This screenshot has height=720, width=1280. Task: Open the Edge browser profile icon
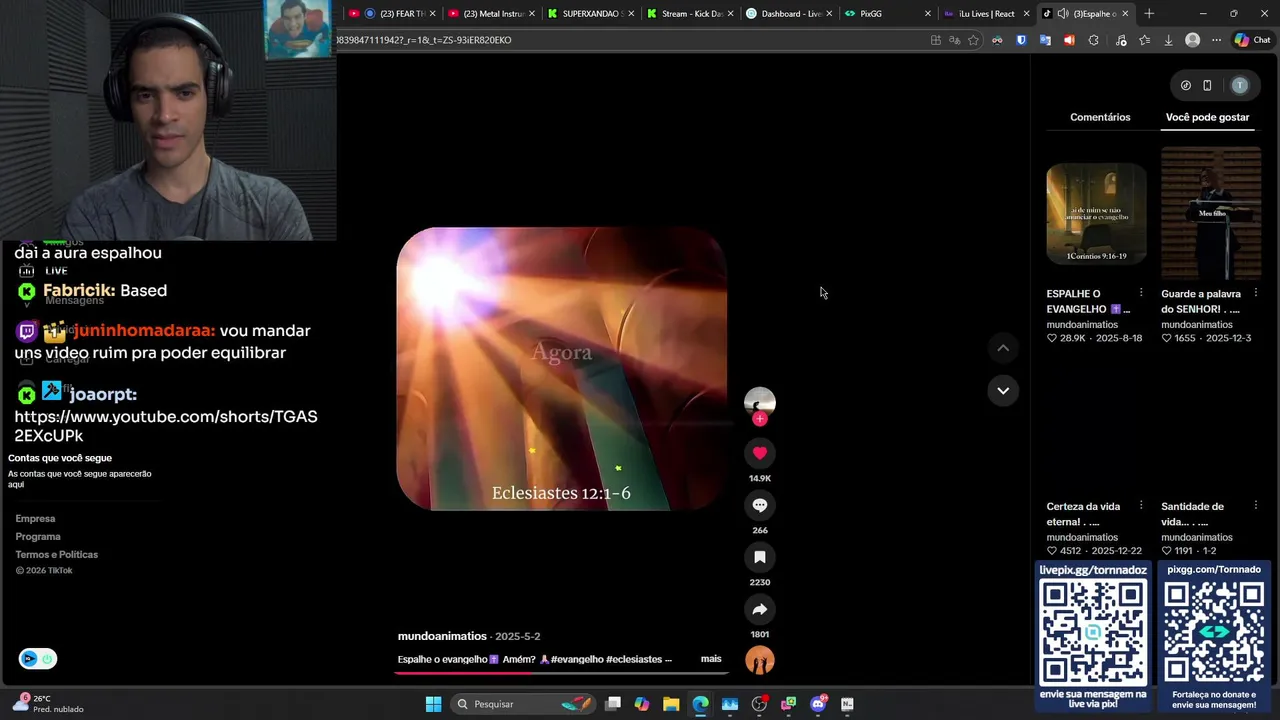click(1192, 40)
